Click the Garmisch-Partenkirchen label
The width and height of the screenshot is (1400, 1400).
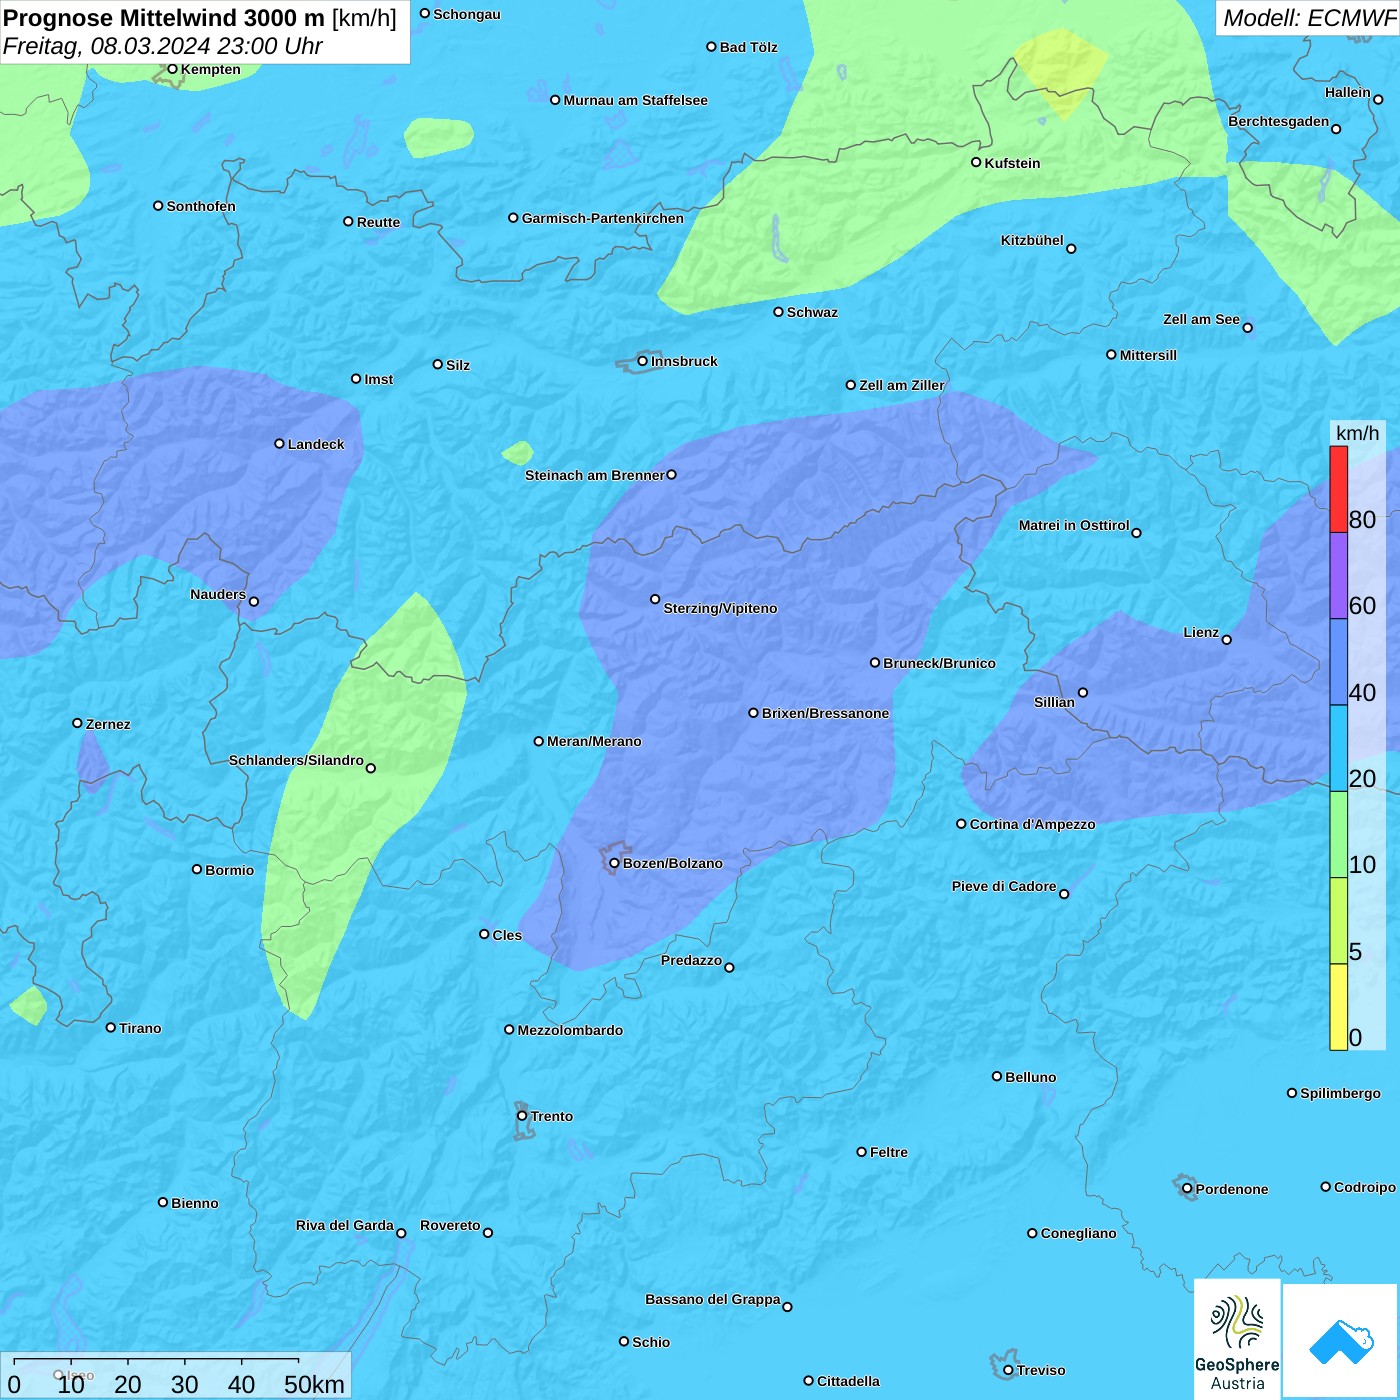coord(603,218)
